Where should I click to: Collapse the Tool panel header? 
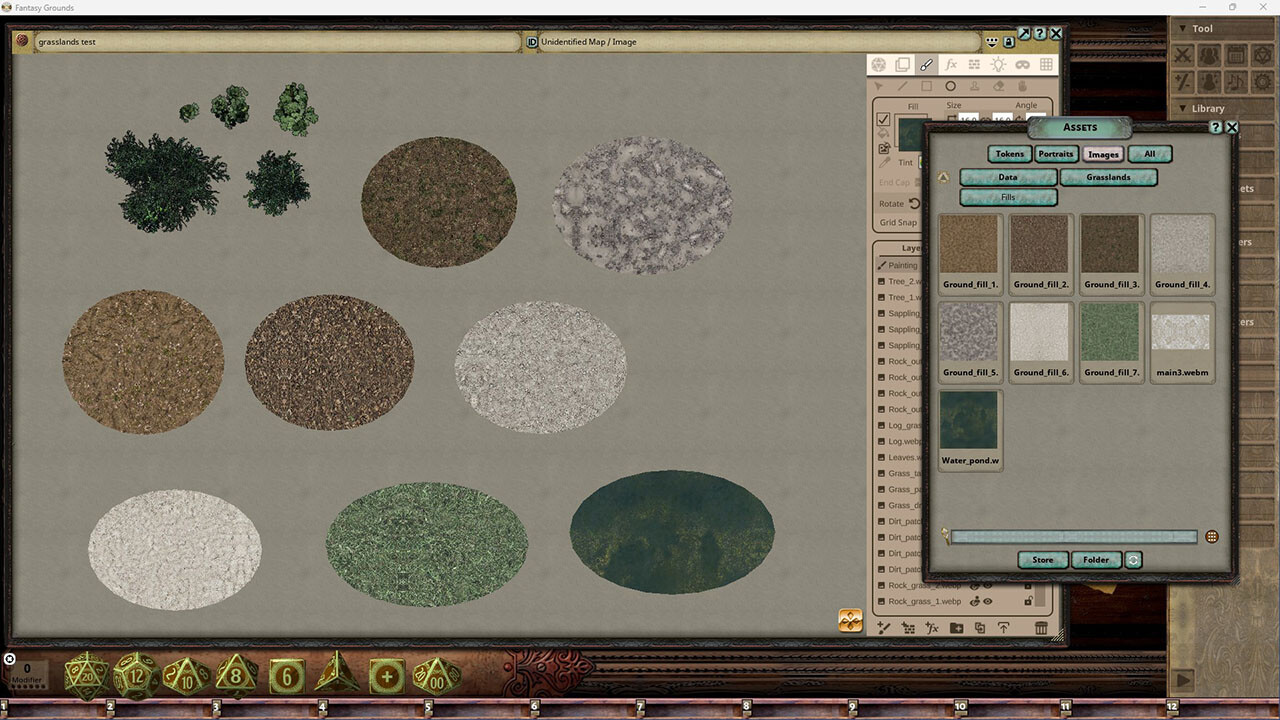tap(1184, 28)
